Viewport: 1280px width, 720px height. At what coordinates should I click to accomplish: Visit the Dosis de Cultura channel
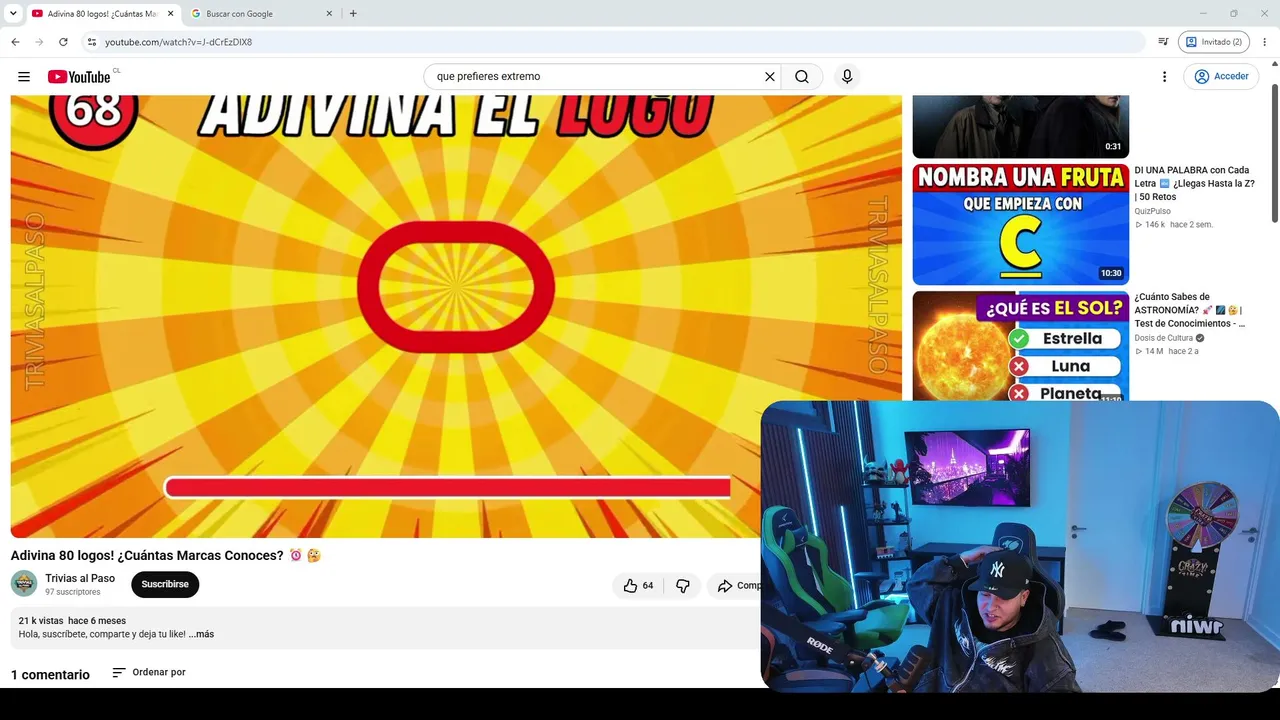[x=1165, y=339]
